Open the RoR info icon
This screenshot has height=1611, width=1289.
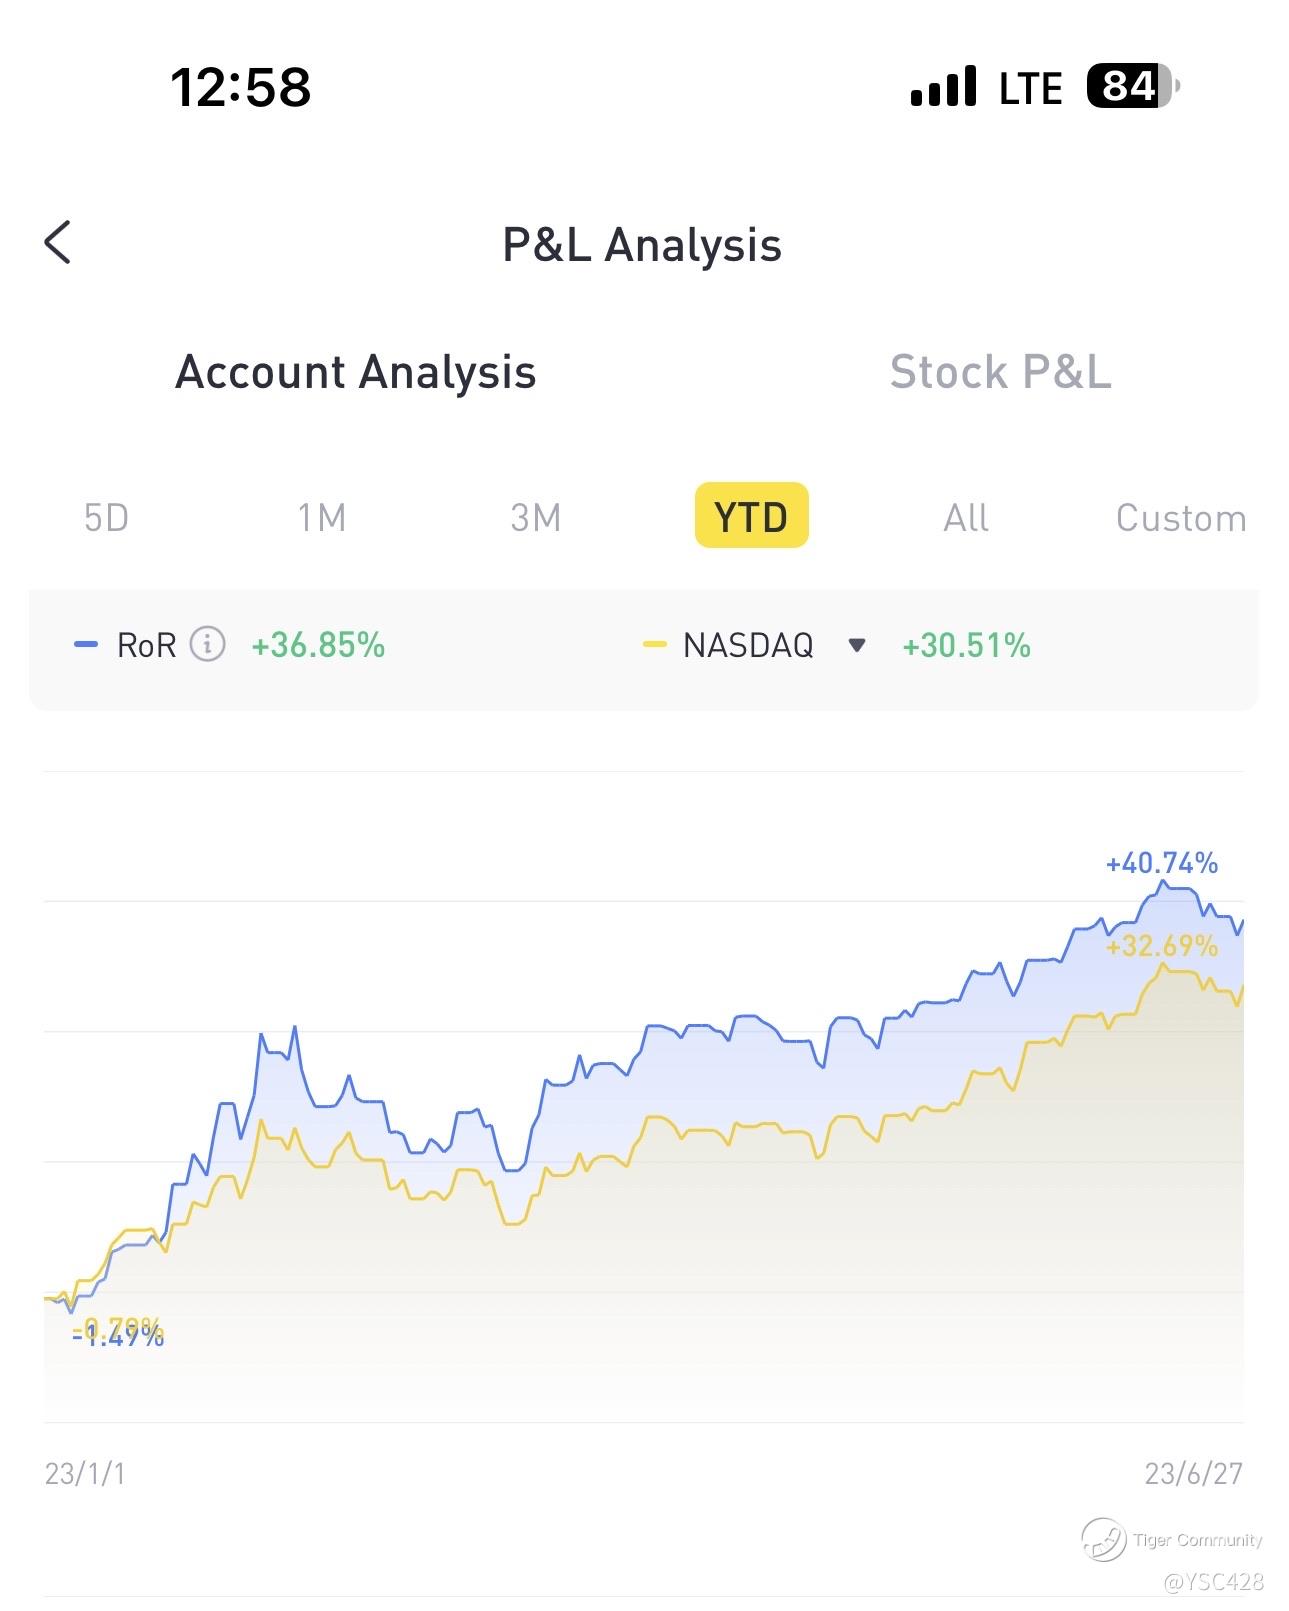click(207, 644)
